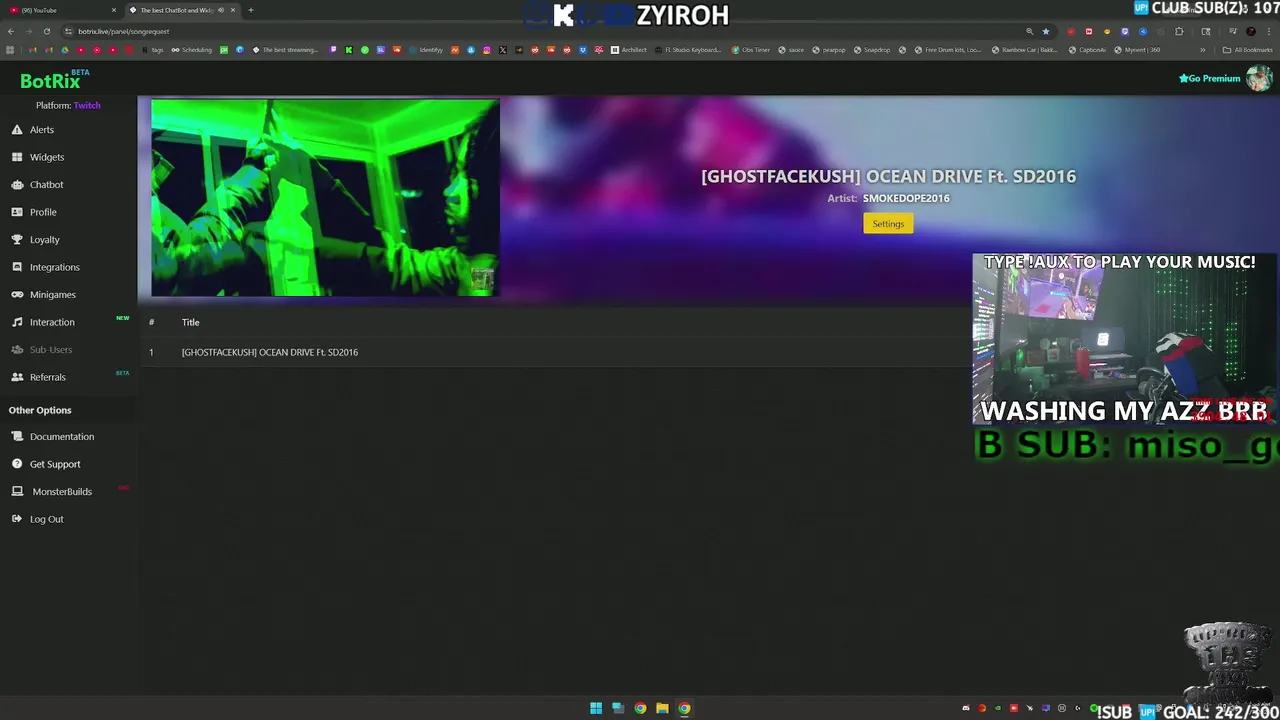
Task: Select the Log Out arrow icon
Action: pyautogui.click(x=17, y=519)
